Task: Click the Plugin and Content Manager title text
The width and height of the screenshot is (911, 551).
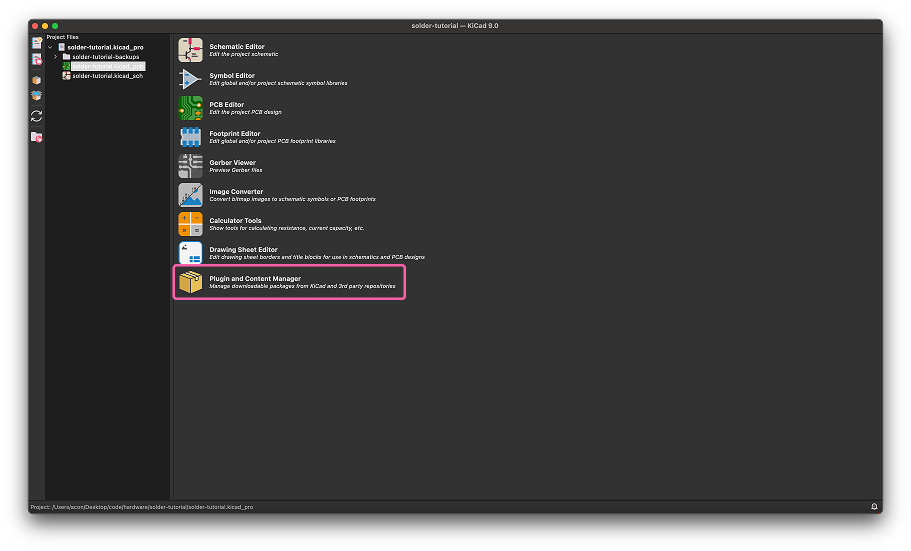Action: point(255,279)
